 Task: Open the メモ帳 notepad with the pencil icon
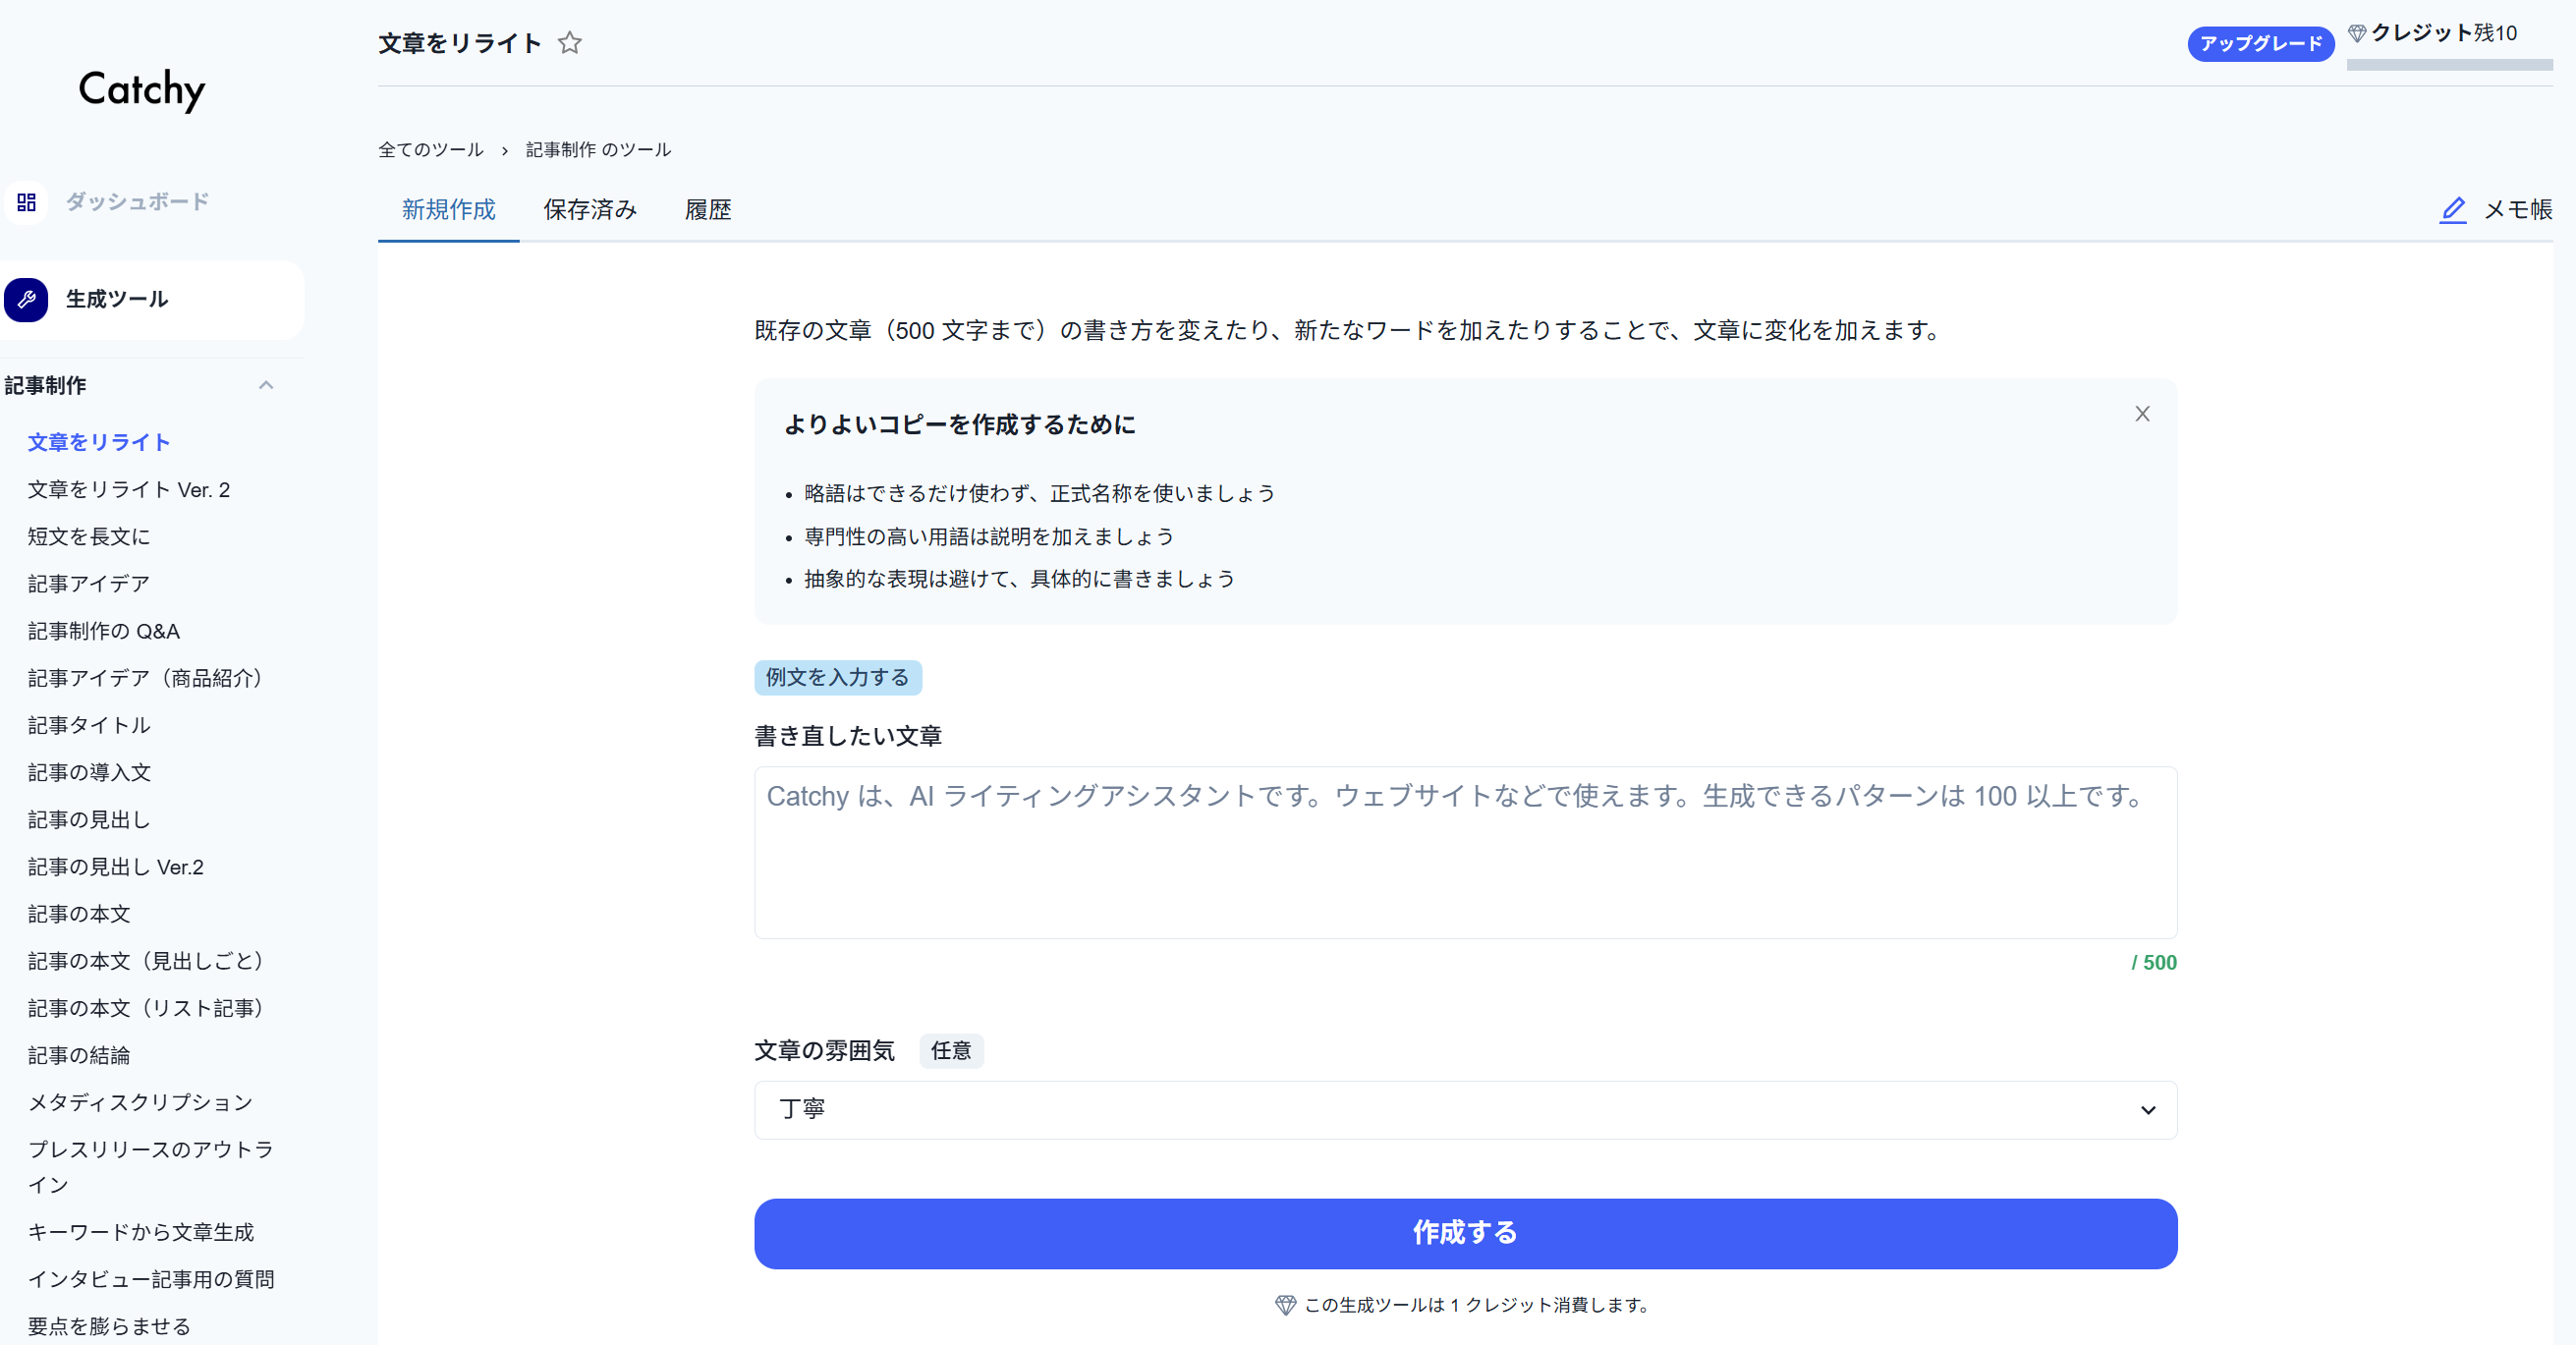tap(2453, 210)
